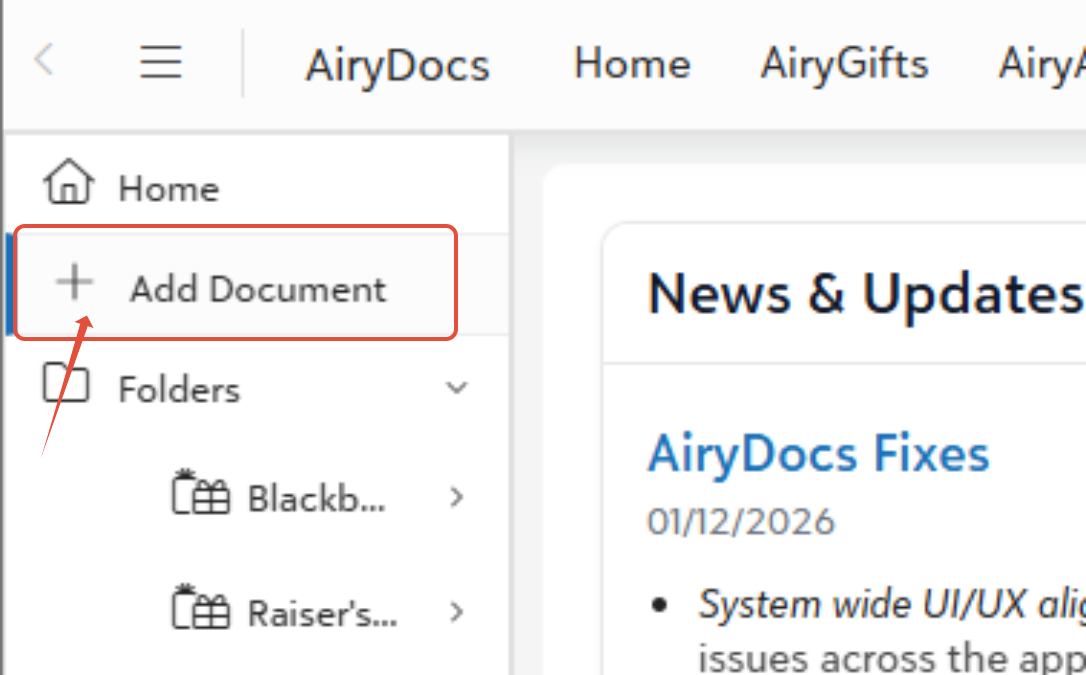The image size is (1086, 675).
Task: Expand the Blackb... folder arrow
Action: pos(456,497)
